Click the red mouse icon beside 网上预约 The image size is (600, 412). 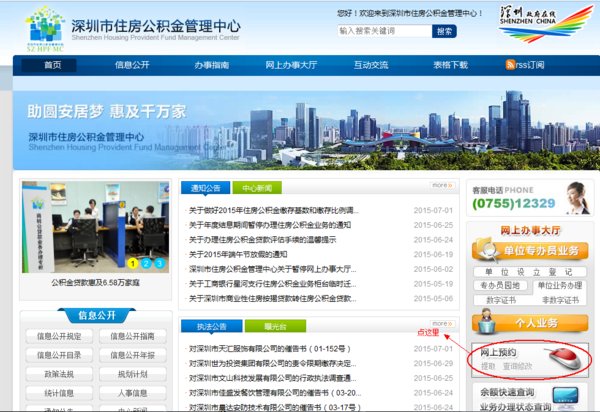point(565,359)
